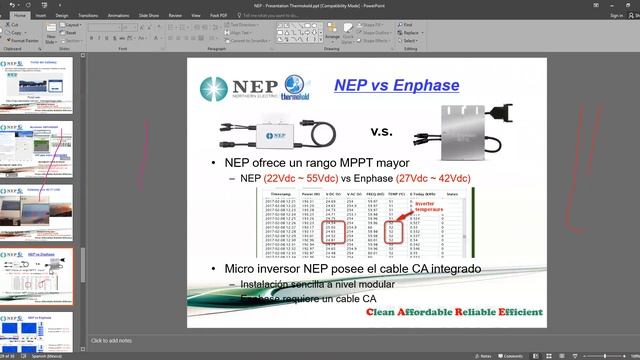
Task: Click the Redo icon in title bar
Action: (28, 5)
